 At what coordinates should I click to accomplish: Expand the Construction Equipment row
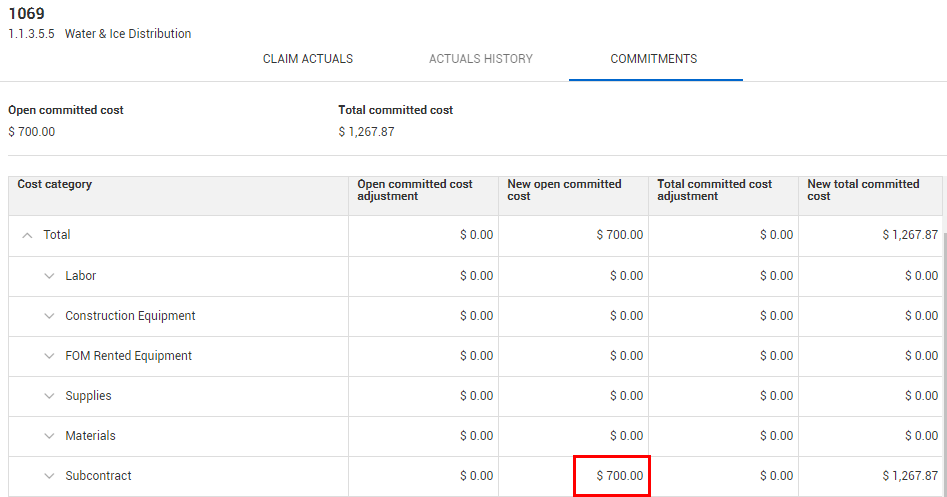point(49,316)
